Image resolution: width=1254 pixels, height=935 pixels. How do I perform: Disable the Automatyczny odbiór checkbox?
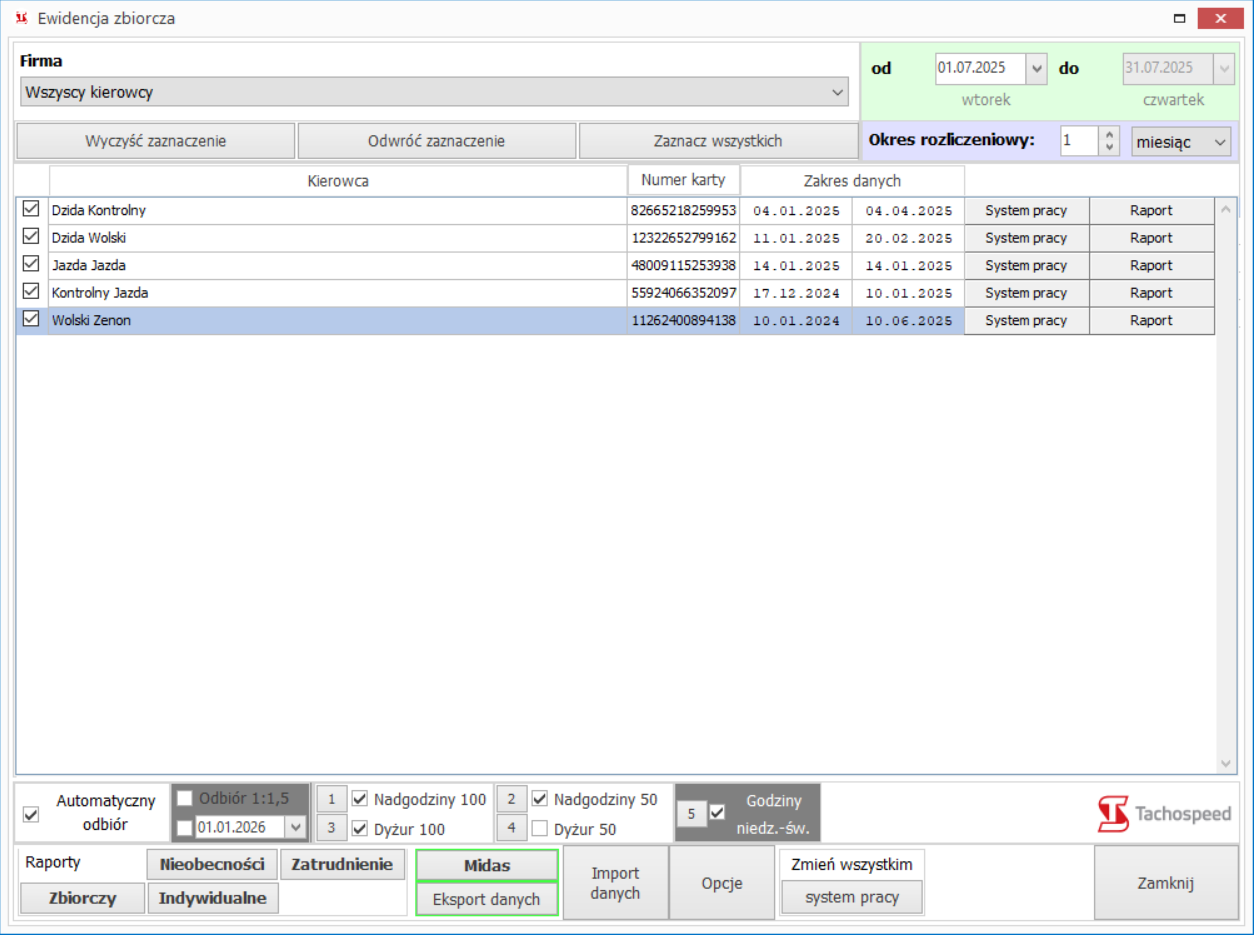point(31,815)
